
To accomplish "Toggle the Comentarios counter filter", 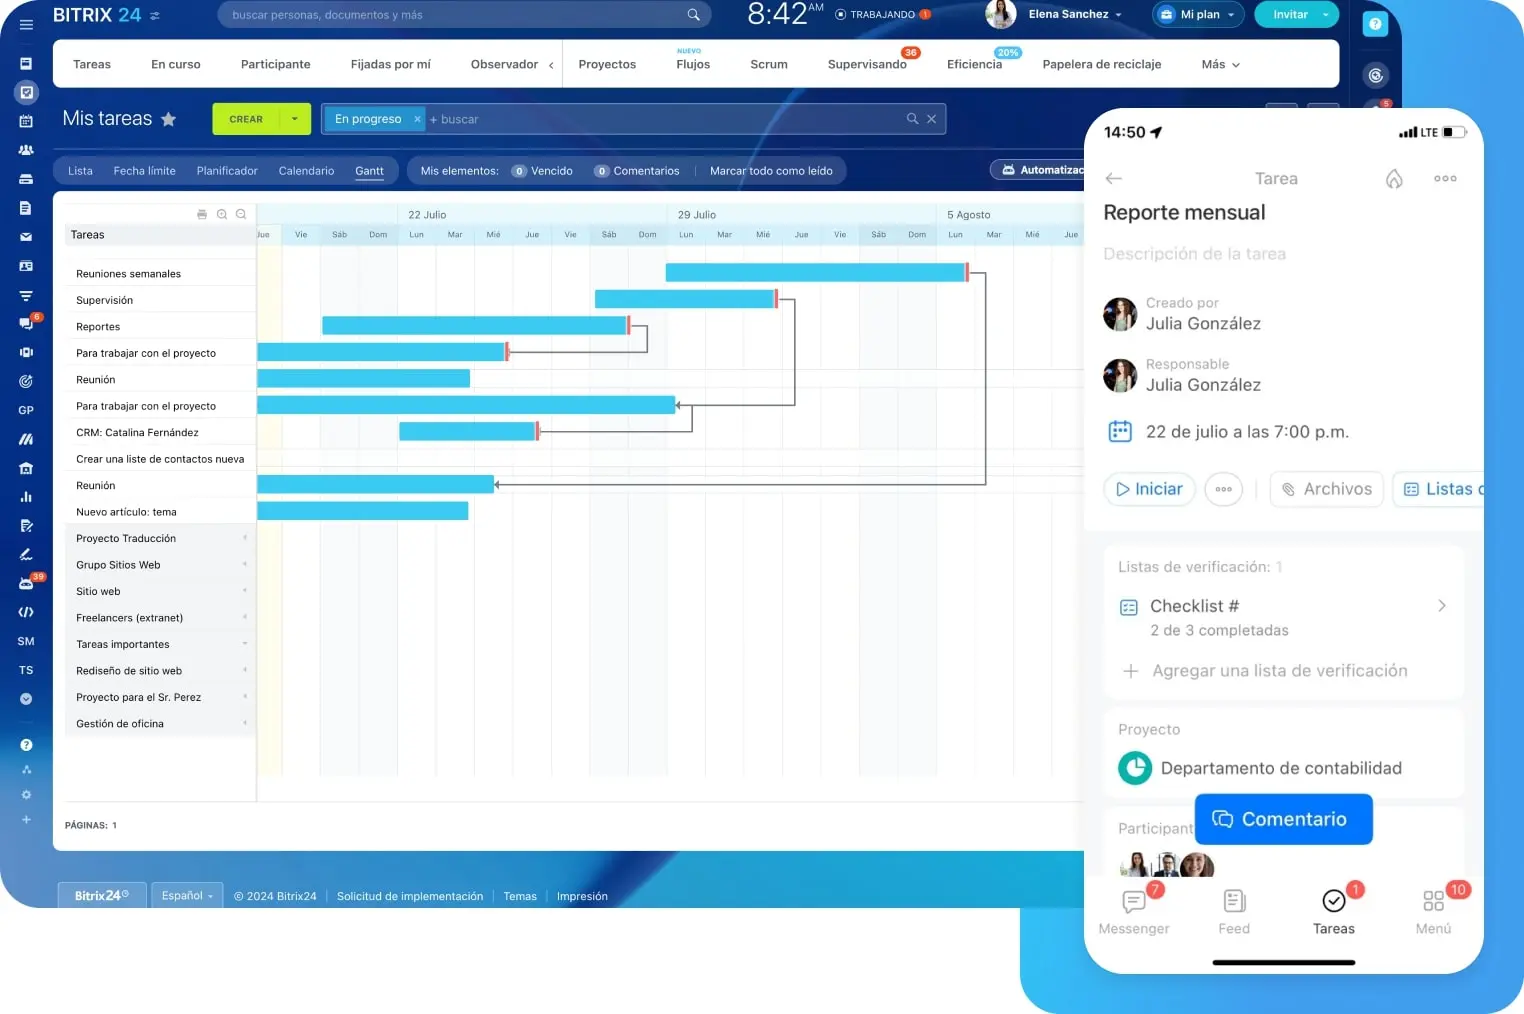I will [637, 171].
